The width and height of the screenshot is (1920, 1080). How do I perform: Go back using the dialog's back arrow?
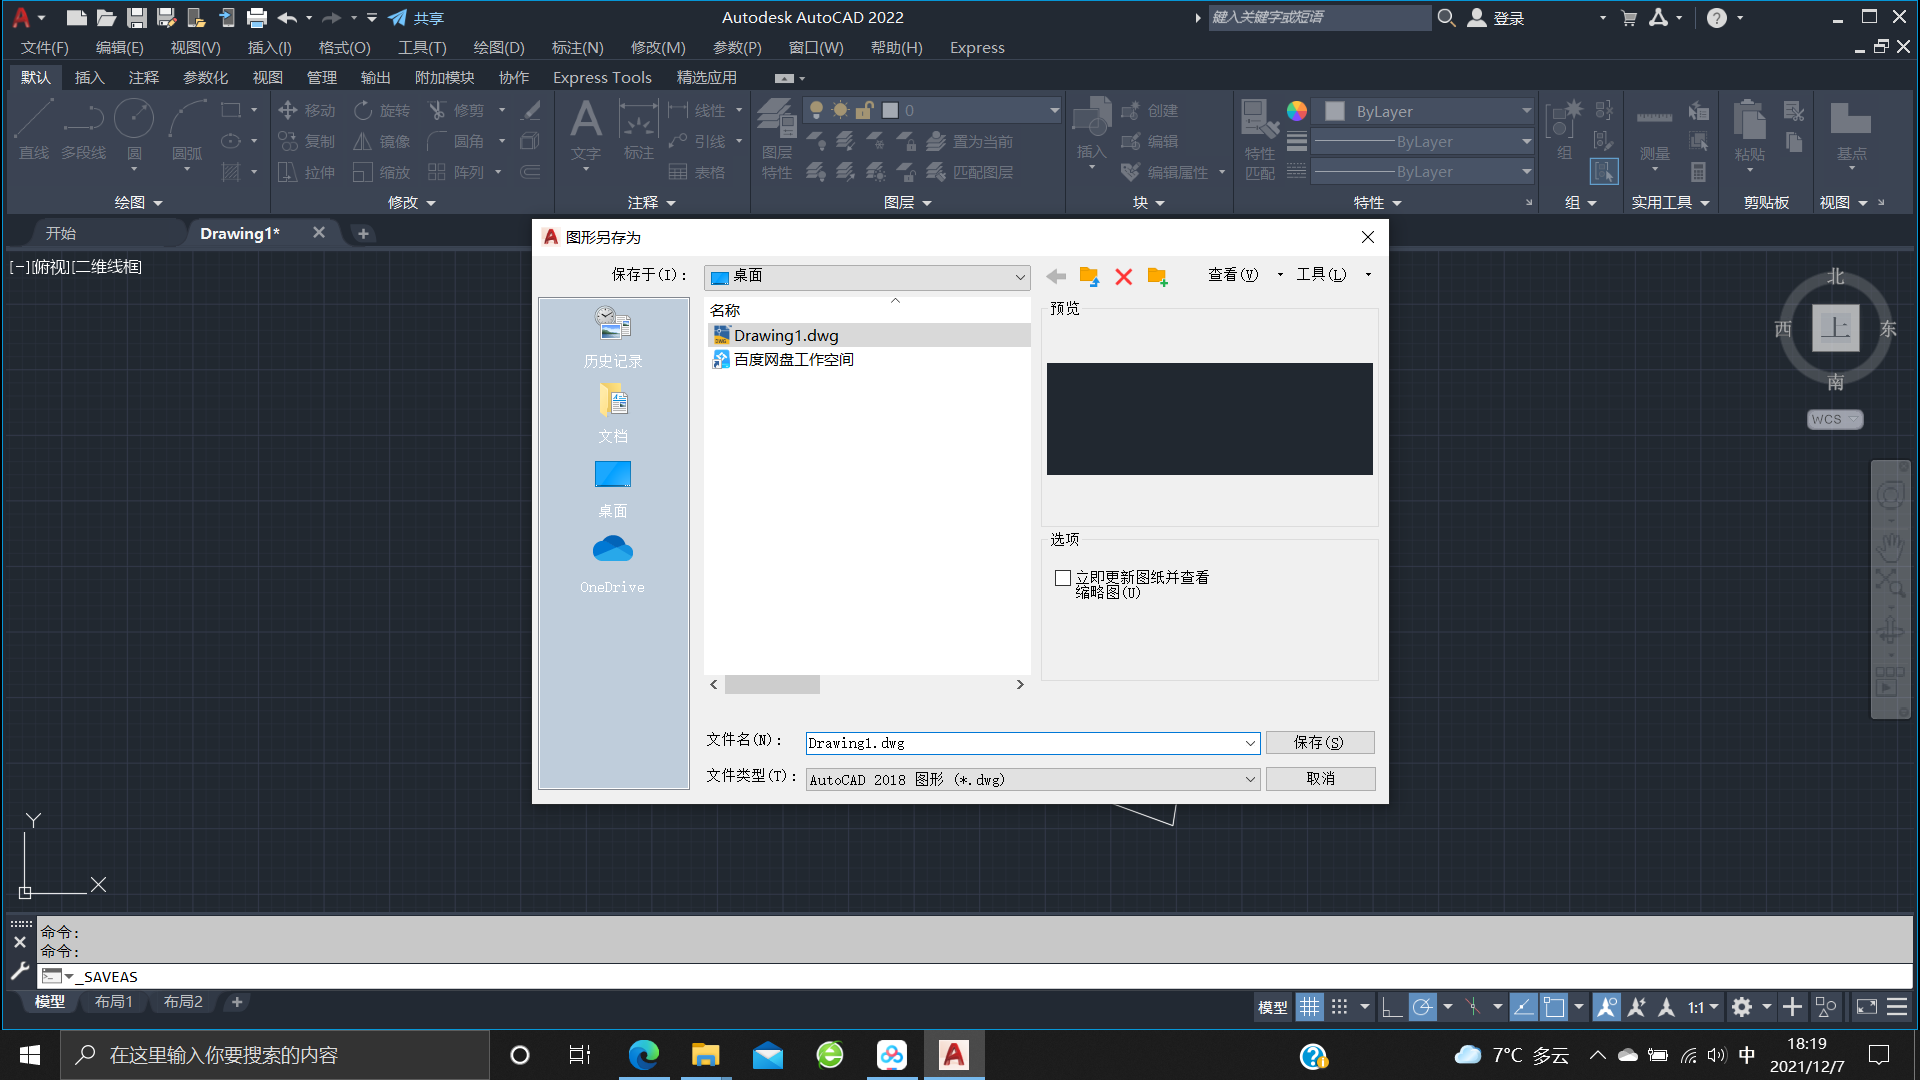[x=1056, y=276]
